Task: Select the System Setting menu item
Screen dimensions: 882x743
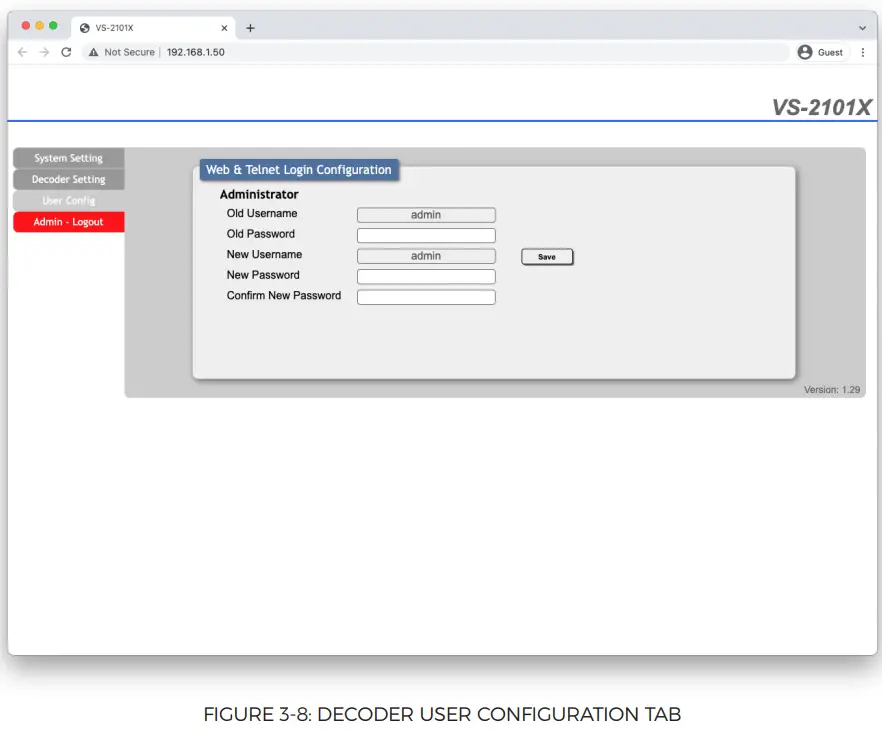Action: pos(68,157)
